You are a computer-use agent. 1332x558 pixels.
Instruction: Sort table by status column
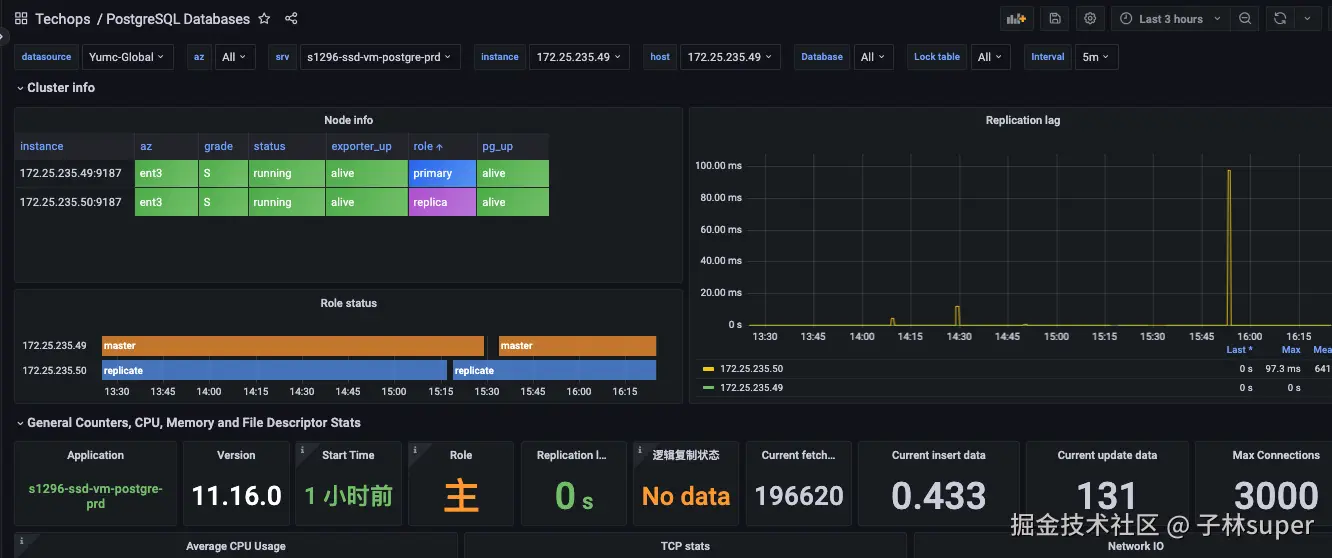pyautogui.click(x=269, y=146)
